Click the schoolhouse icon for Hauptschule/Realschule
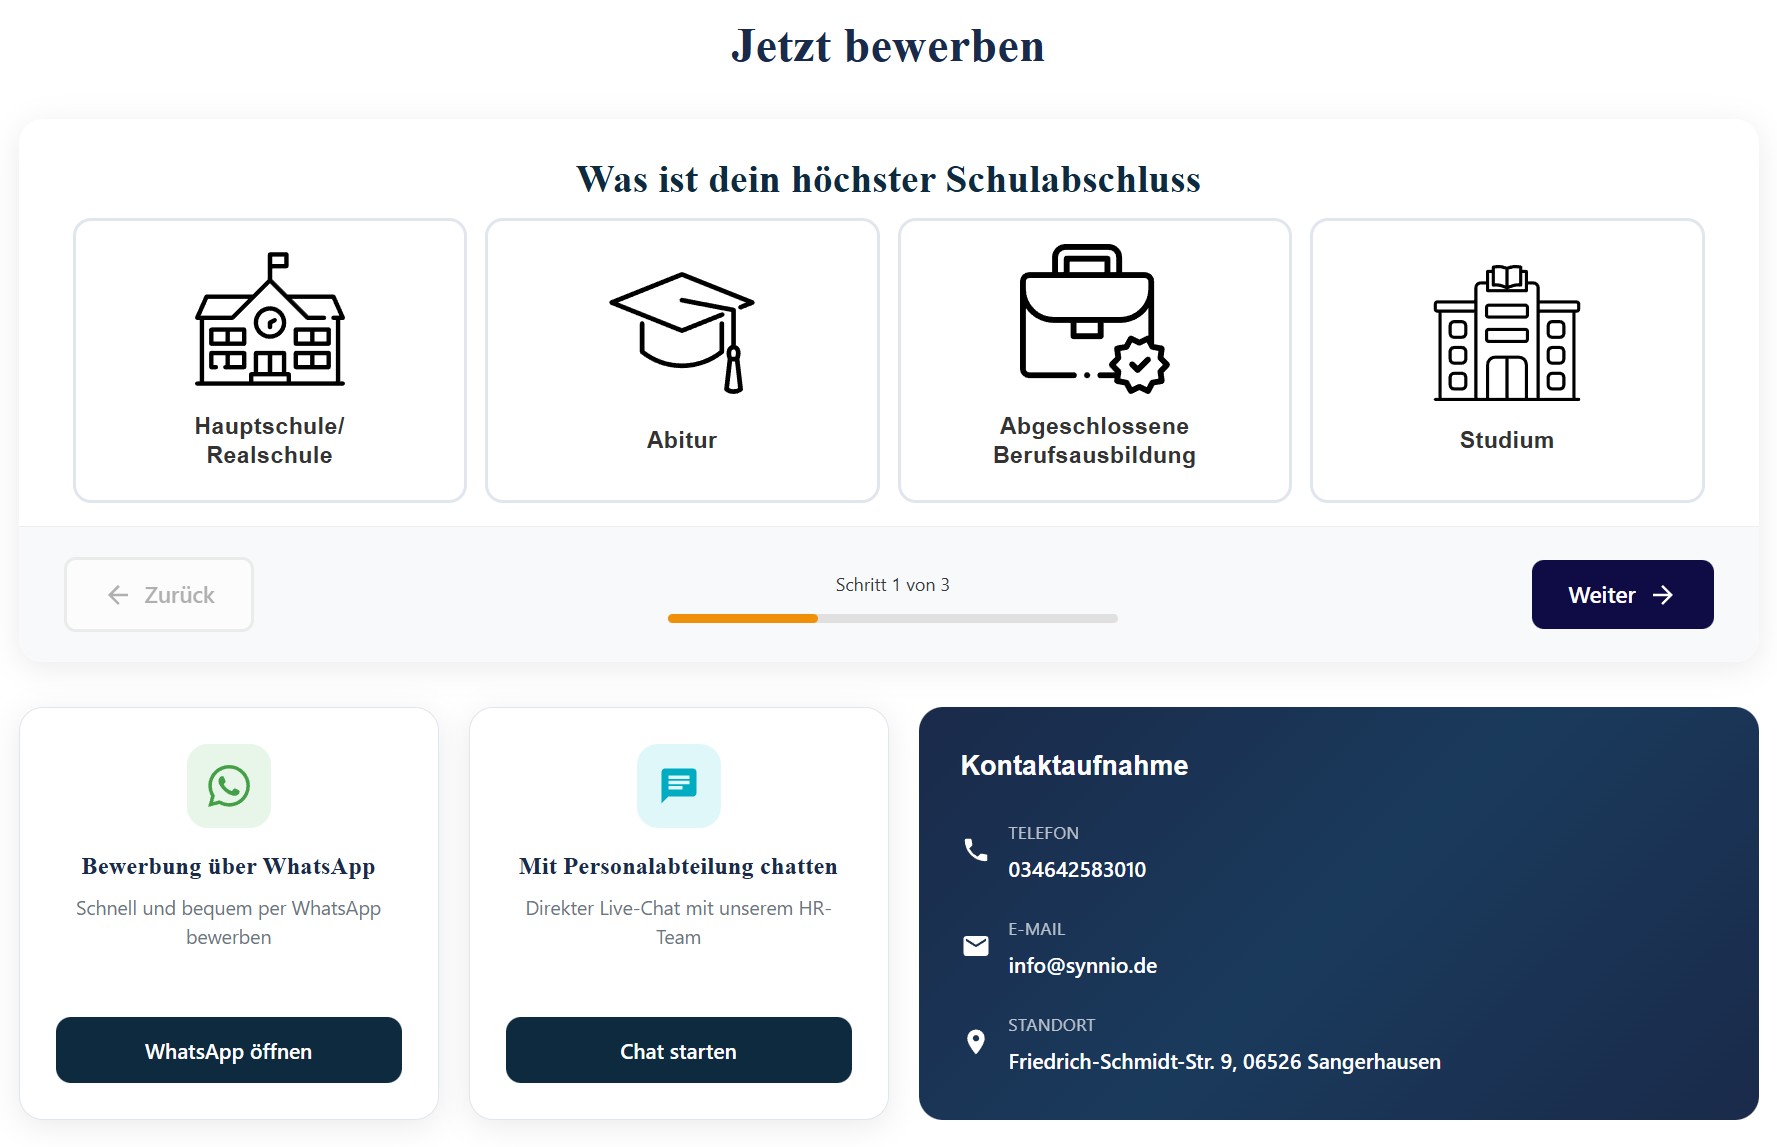This screenshot has width=1777, height=1147. pos(269,320)
